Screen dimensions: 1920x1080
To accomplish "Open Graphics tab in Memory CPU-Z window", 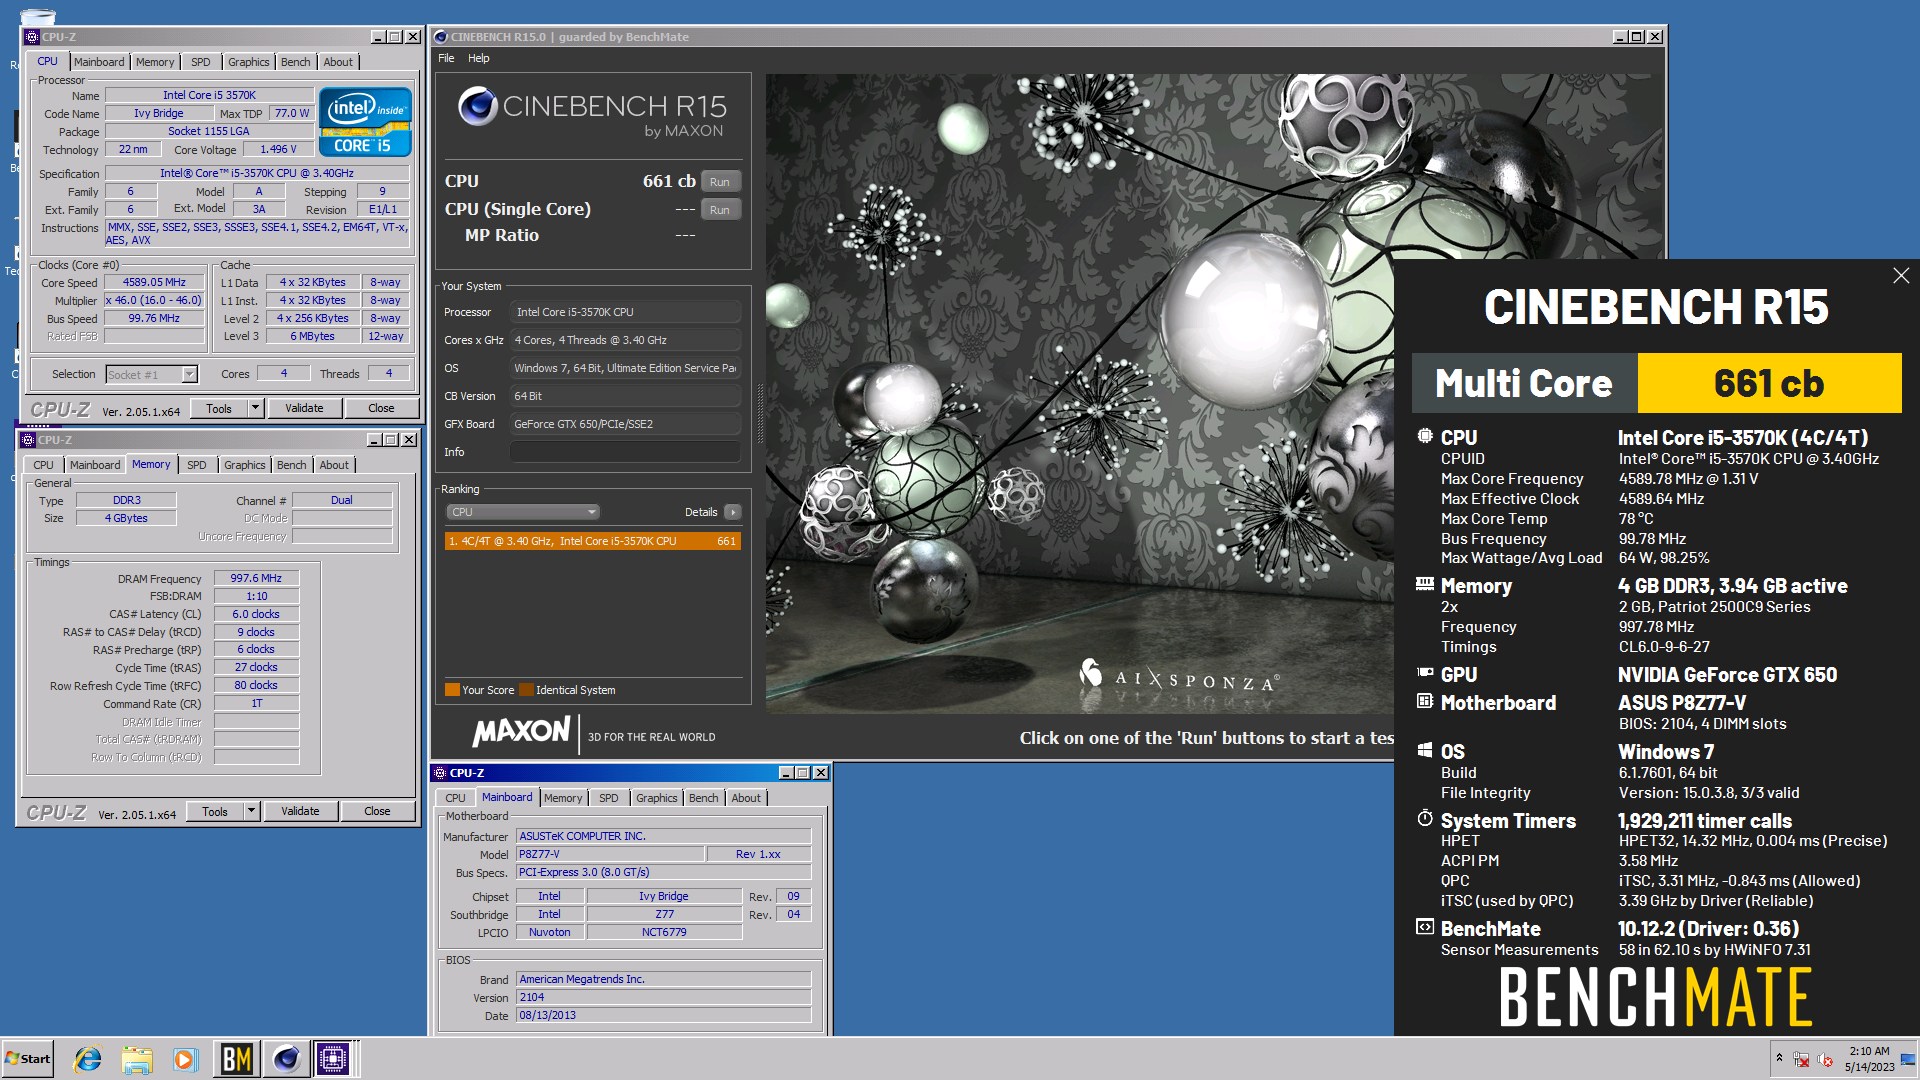I will (245, 465).
